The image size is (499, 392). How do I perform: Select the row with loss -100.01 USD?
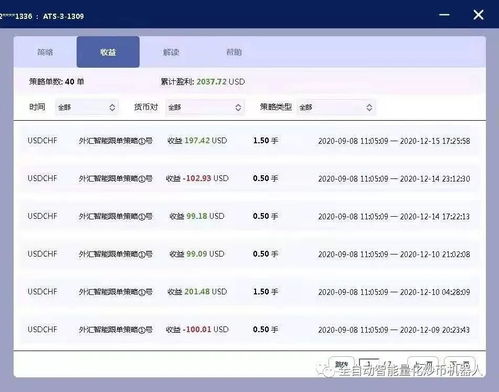click(250, 329)
